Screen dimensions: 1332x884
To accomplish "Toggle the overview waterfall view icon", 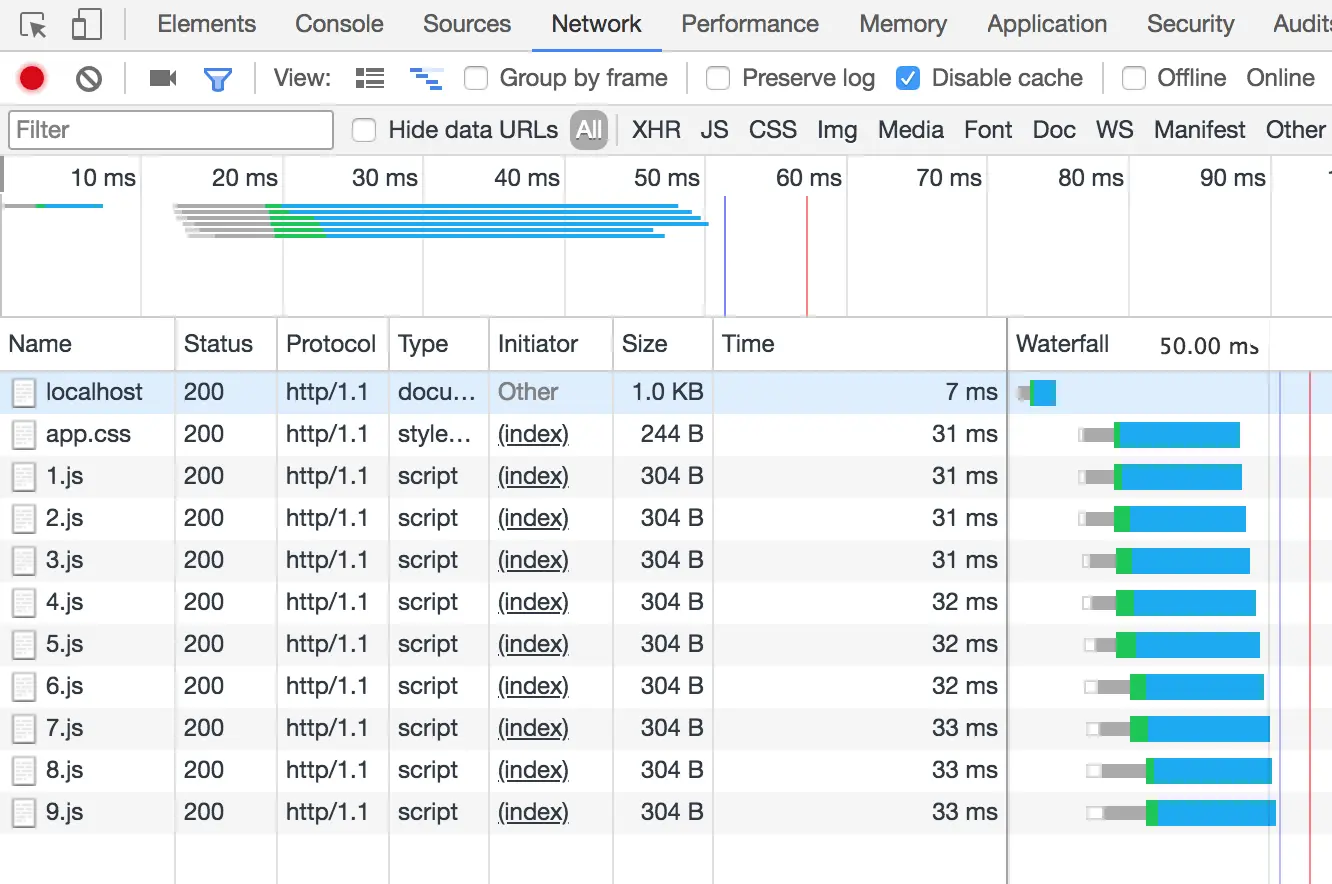I will (x=427, y=78).
